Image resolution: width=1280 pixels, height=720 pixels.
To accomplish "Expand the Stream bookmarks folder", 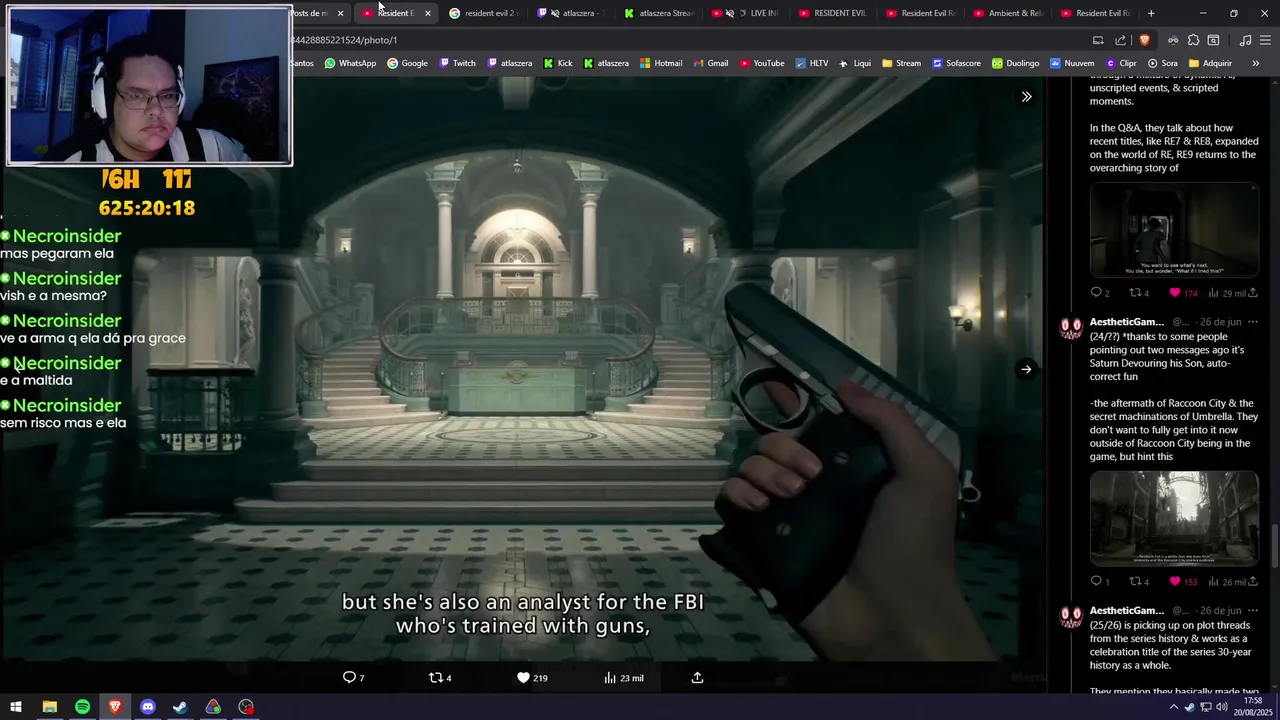I will coord(901,63).
